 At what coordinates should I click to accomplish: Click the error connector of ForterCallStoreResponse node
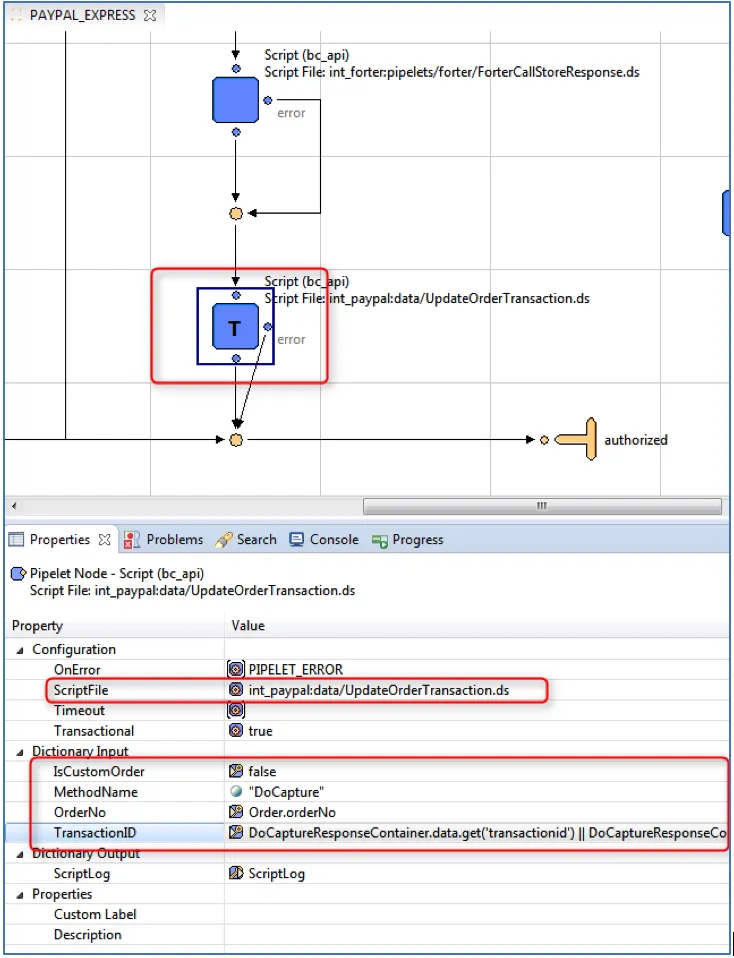pyautogui.click(x=268, y=100)
